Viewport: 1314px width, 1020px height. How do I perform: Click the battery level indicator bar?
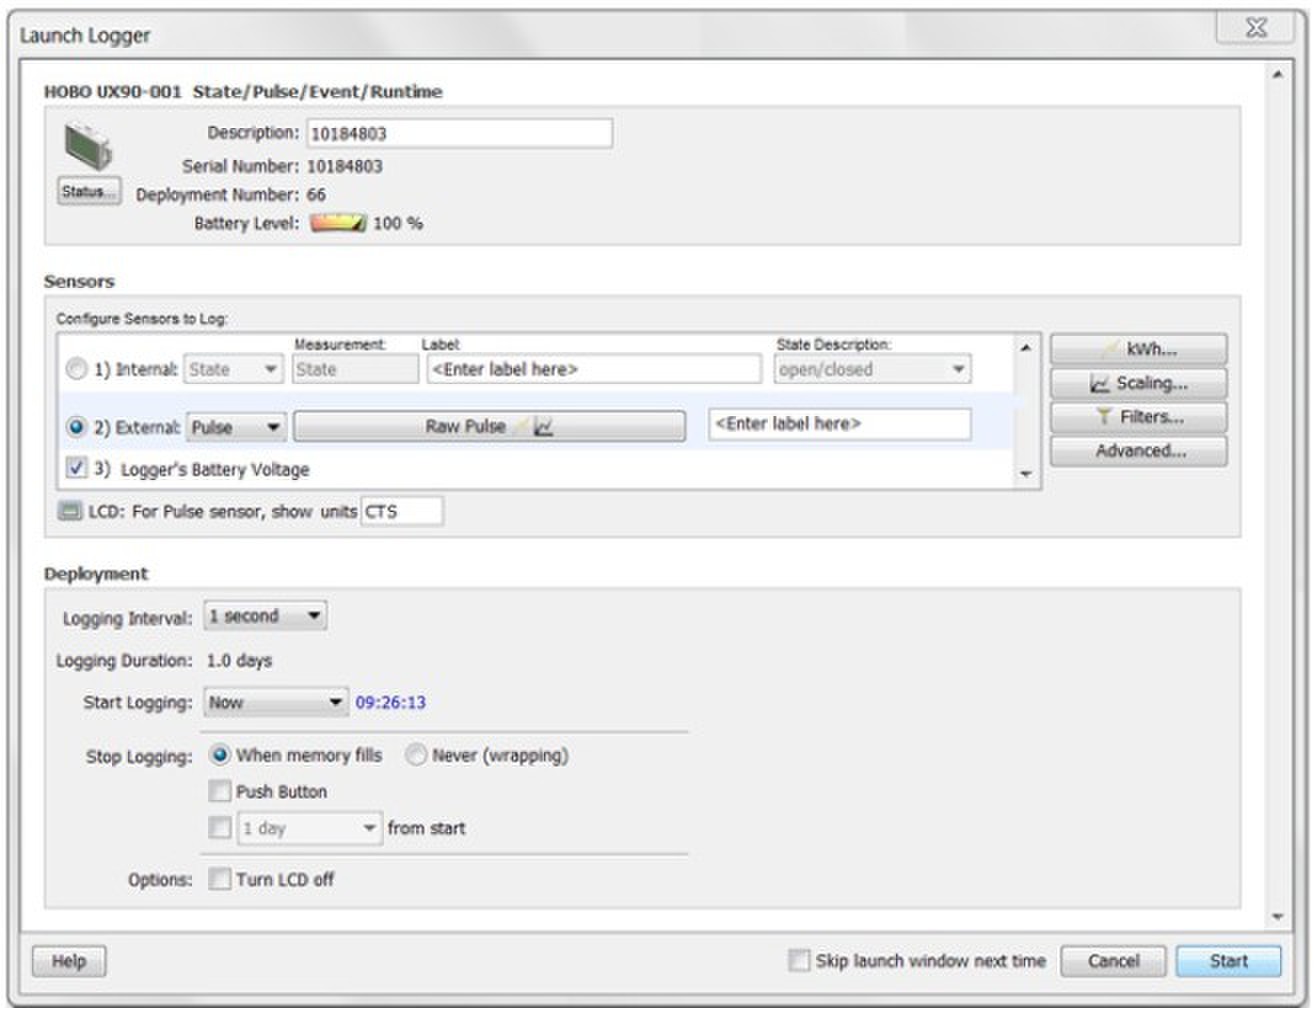click(337, 223)
